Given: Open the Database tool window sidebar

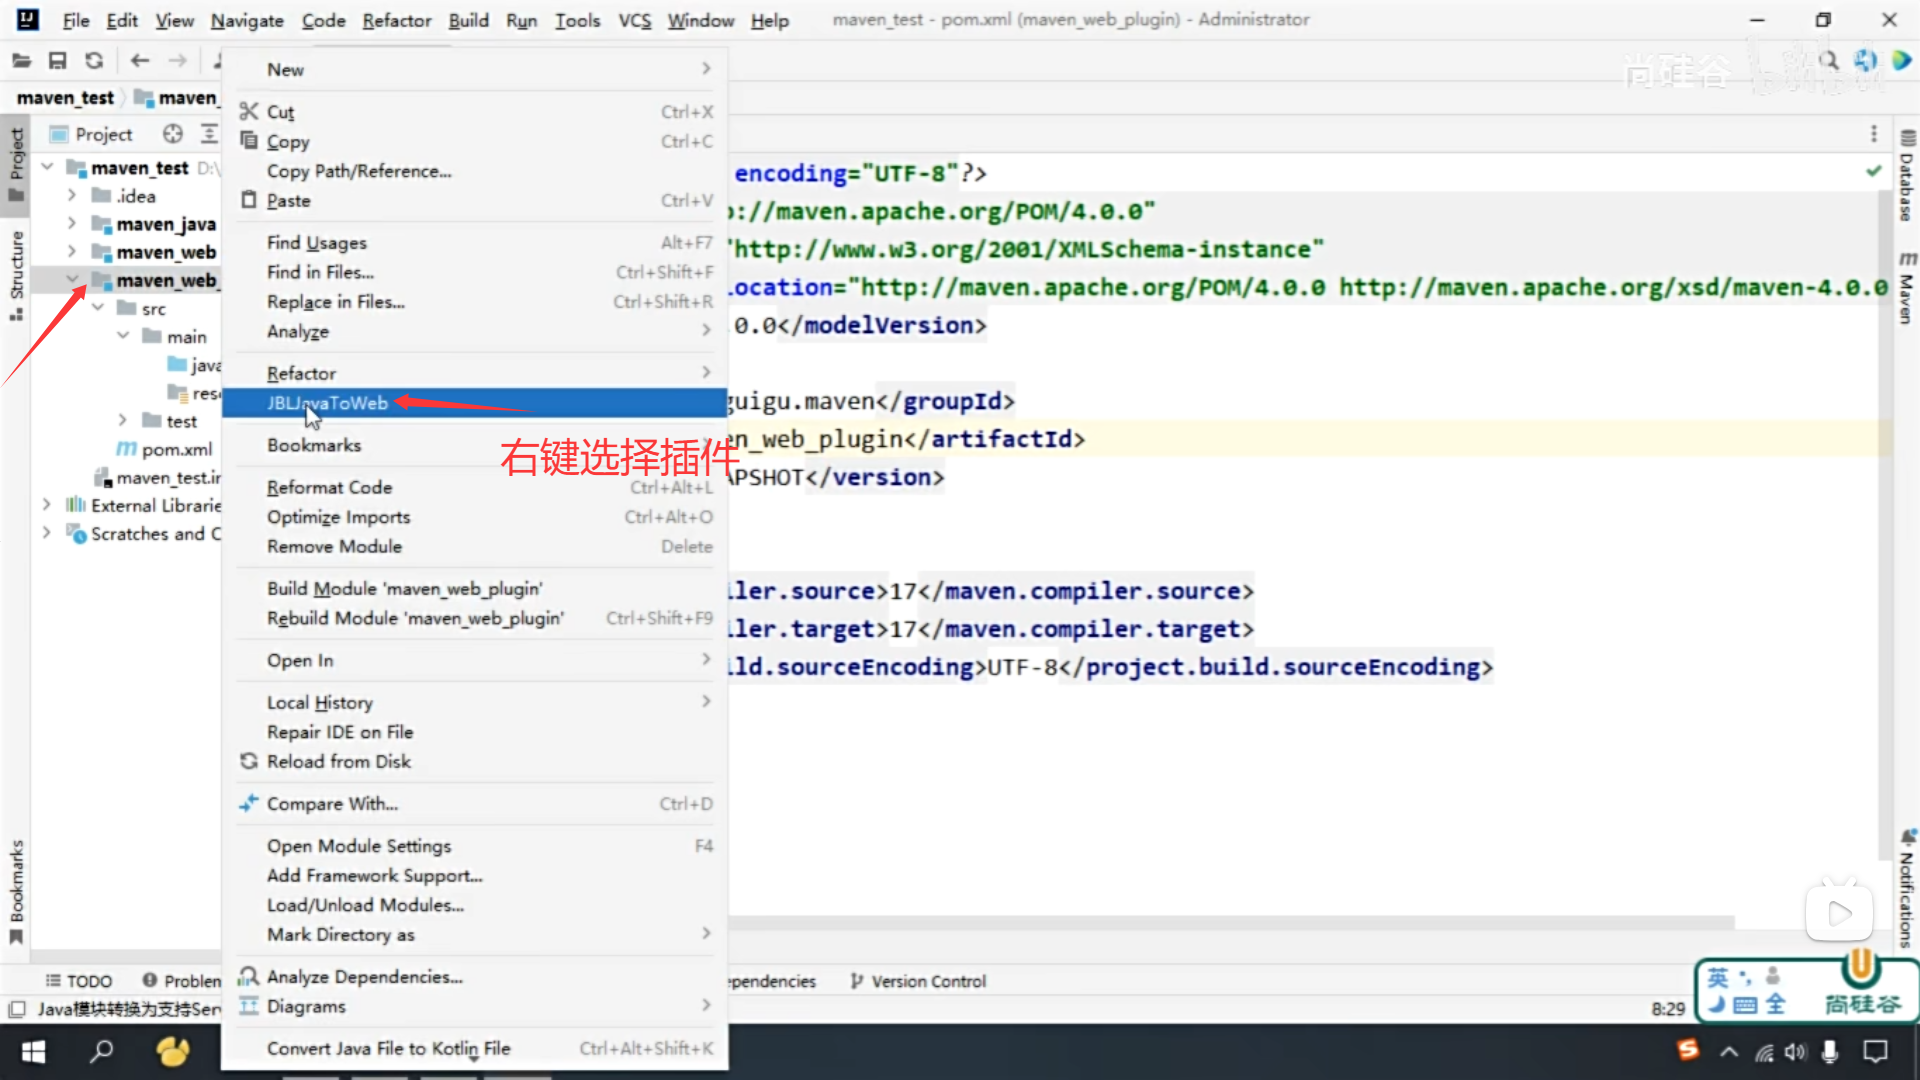Looking at the screenshot, I should tap(1907, 178).
